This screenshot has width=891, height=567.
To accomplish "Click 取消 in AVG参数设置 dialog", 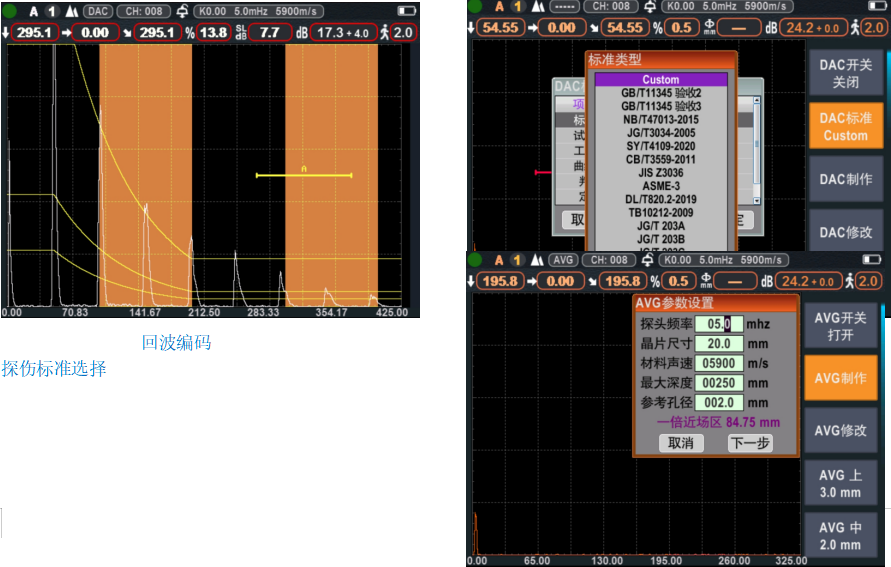I will (x=681, y=443).
